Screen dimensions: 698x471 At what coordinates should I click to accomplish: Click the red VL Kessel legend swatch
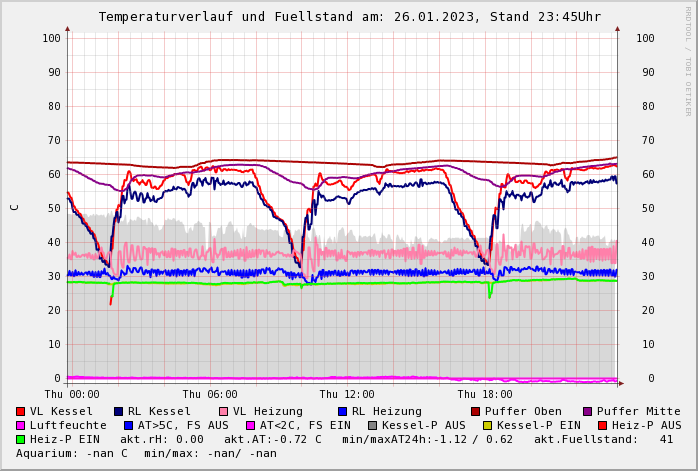(21, 411)
